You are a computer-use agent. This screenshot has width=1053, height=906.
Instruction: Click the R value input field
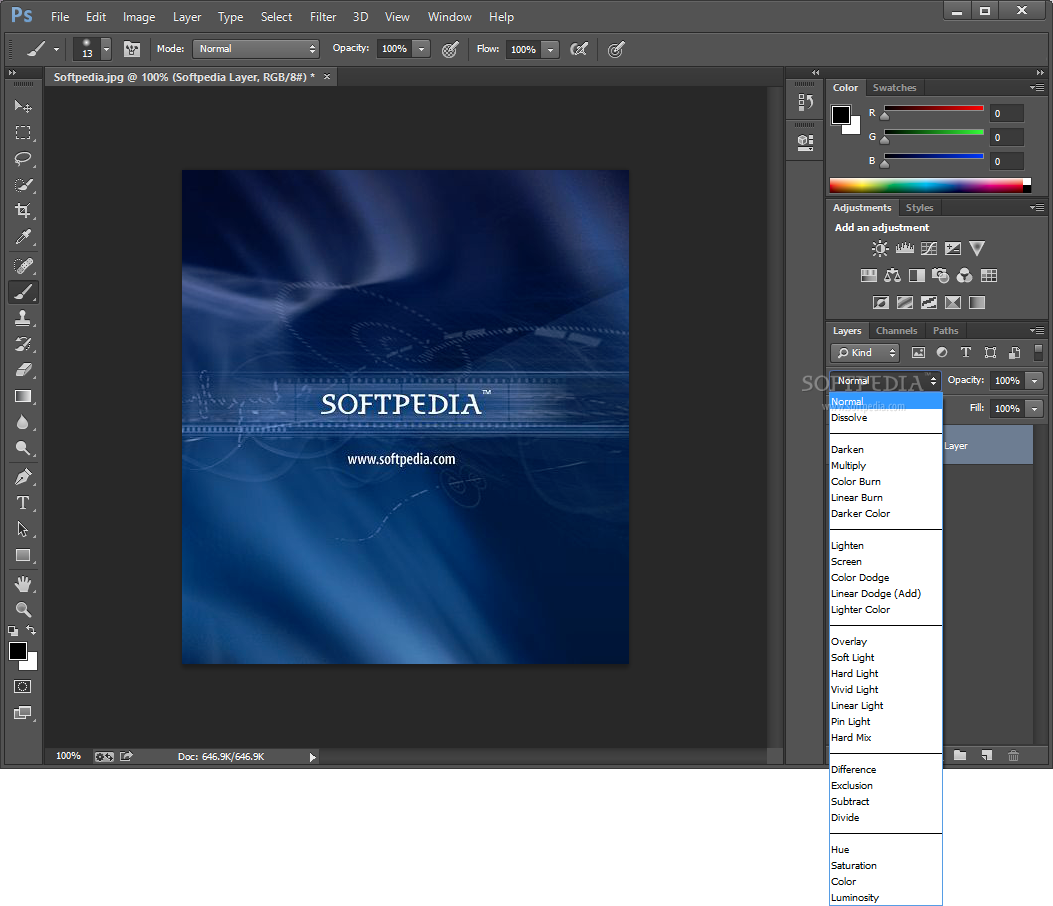point(1007,114)
